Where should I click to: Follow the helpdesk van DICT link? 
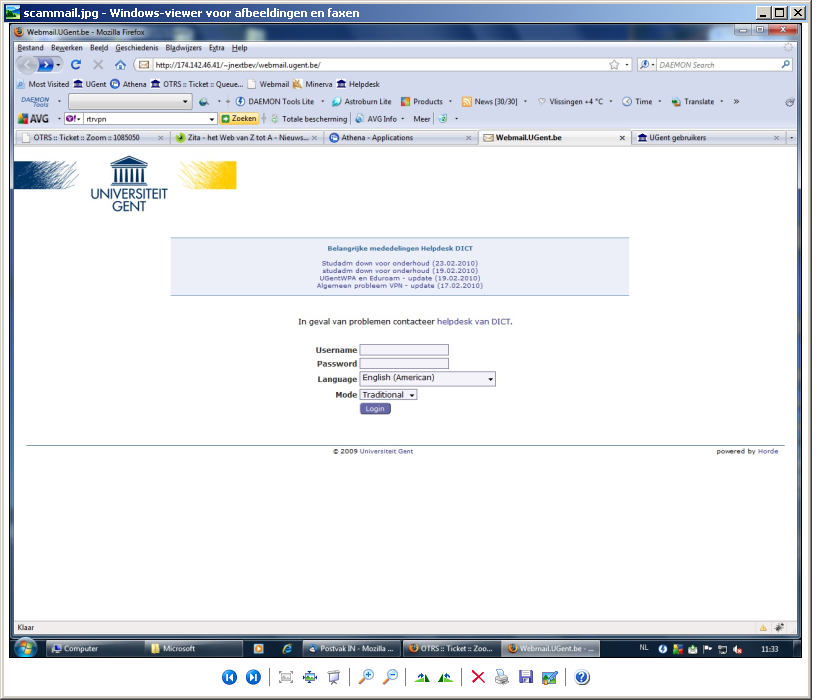pyautogui.click(x=473, y=322)
